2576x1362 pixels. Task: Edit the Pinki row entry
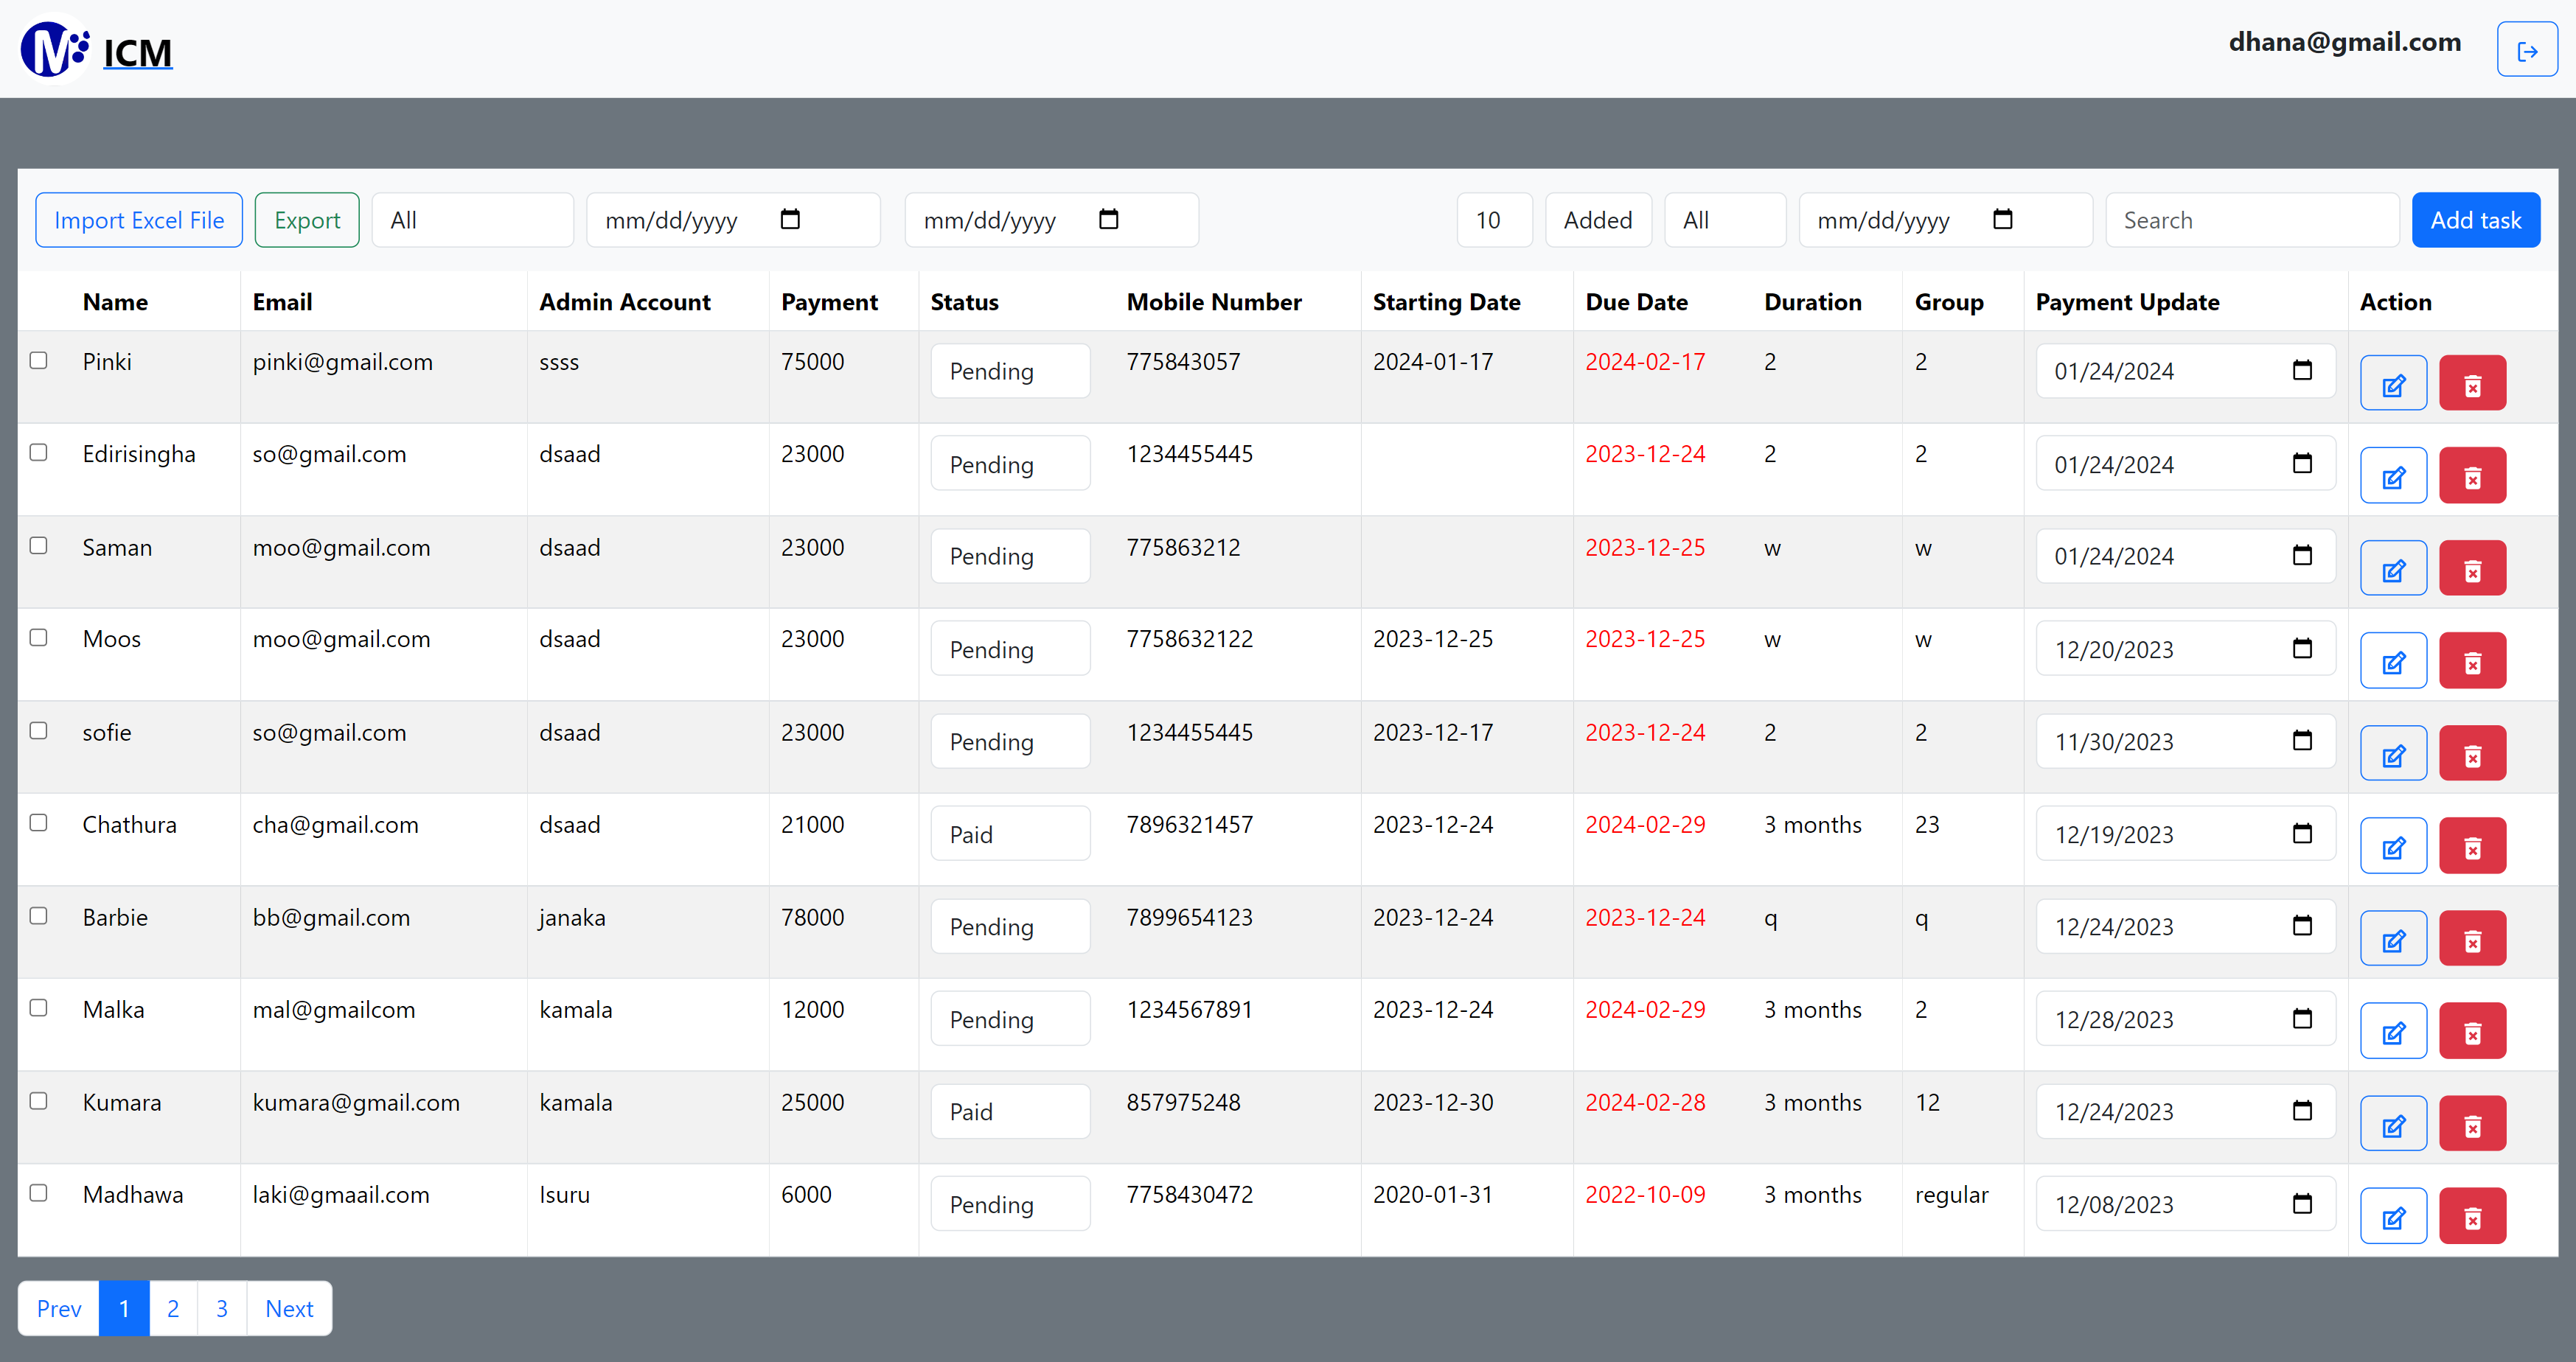click(2393, 383)
